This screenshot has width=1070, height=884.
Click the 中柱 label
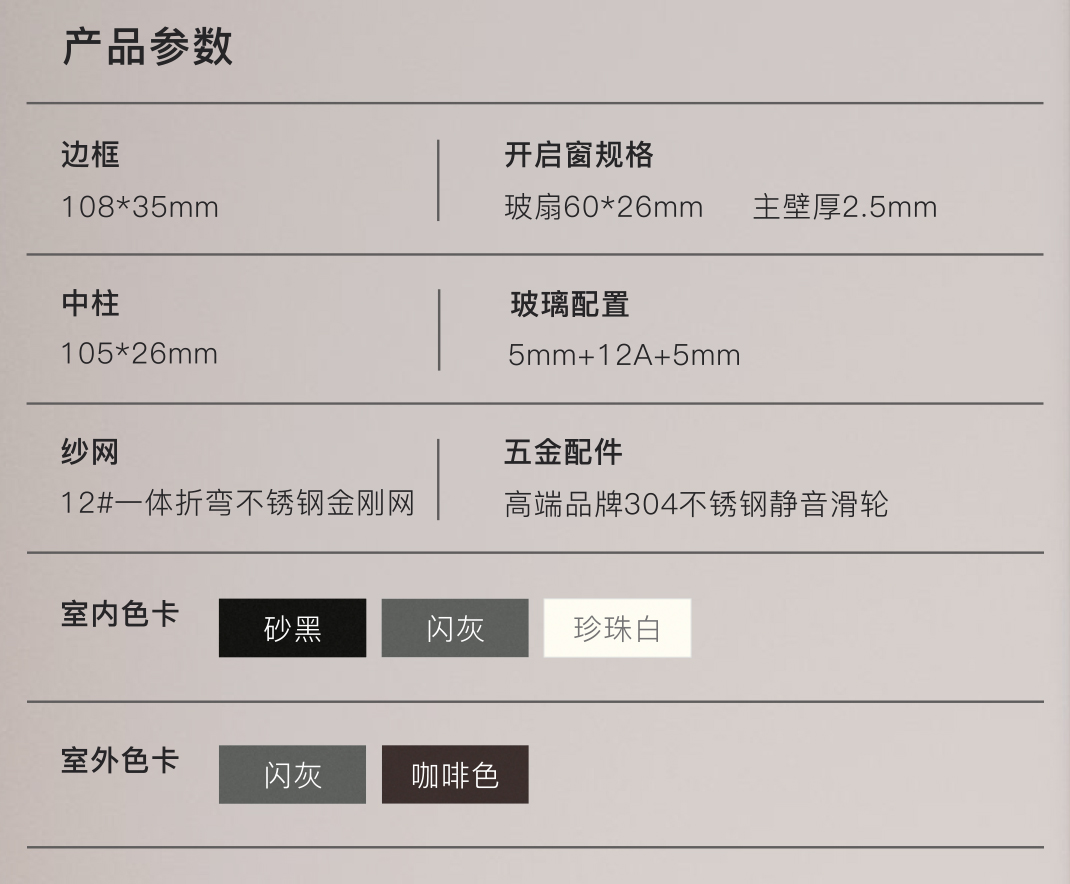tap(90, 303)
